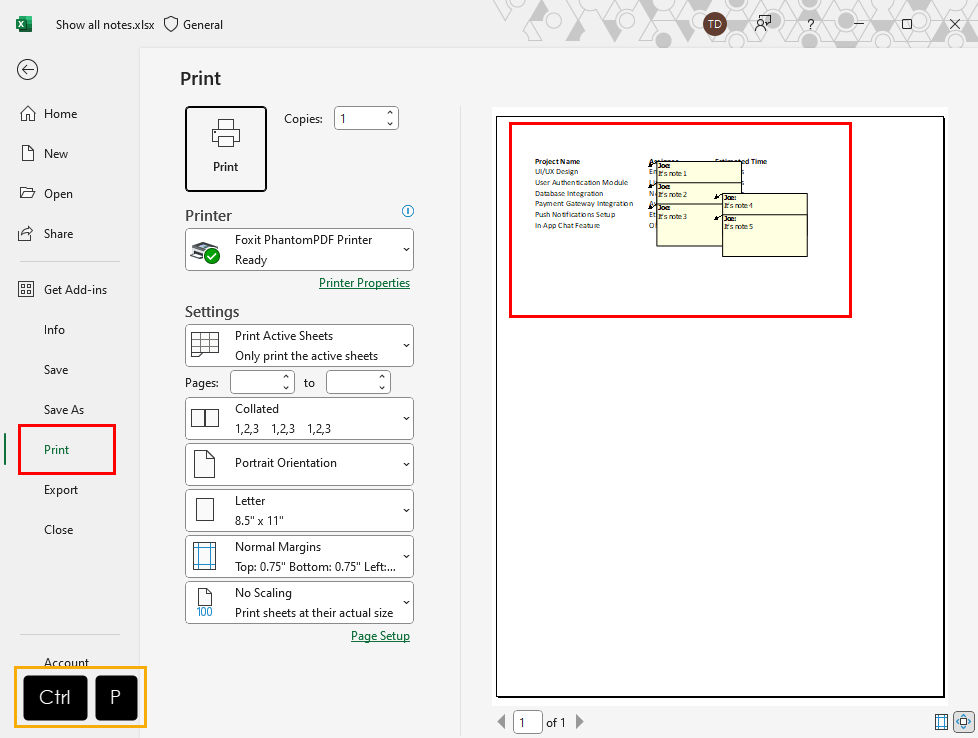
Task: Click the No Scaling 100 icon
Action: click(x=205, y=603)
